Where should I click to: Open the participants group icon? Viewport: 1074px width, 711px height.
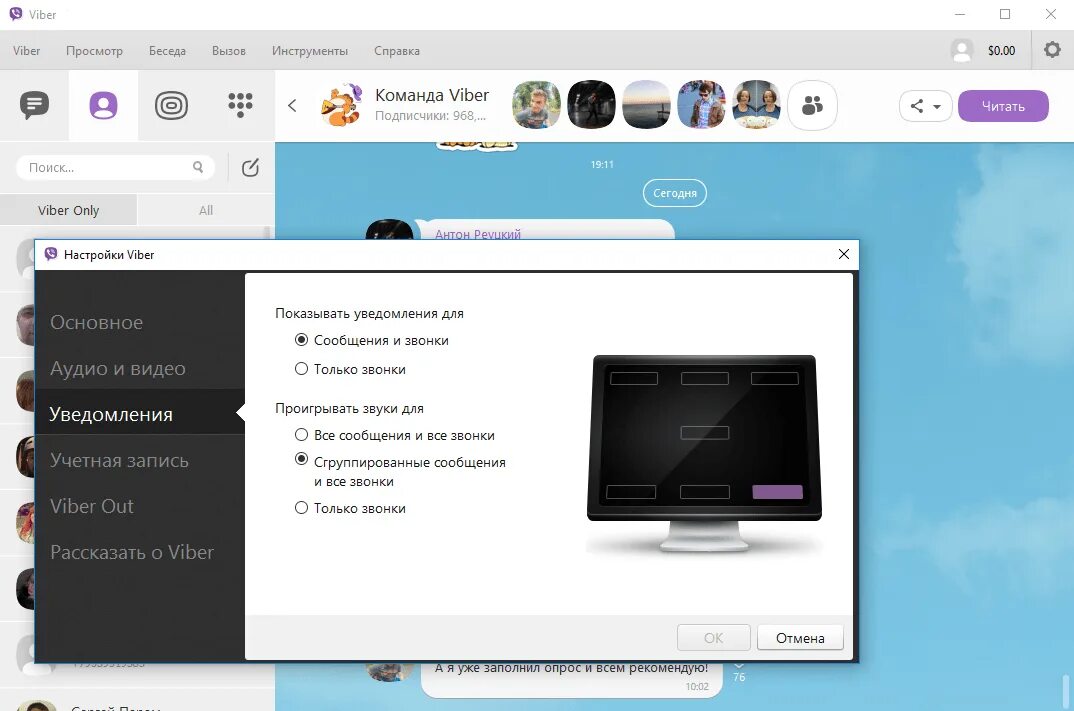click(x=812, y=105)
